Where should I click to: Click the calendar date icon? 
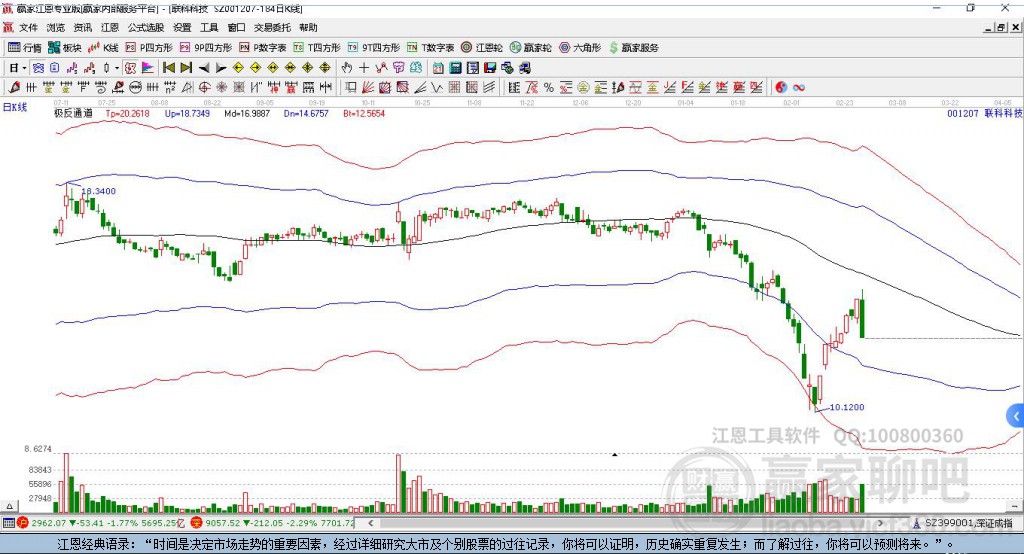[438, 67]
